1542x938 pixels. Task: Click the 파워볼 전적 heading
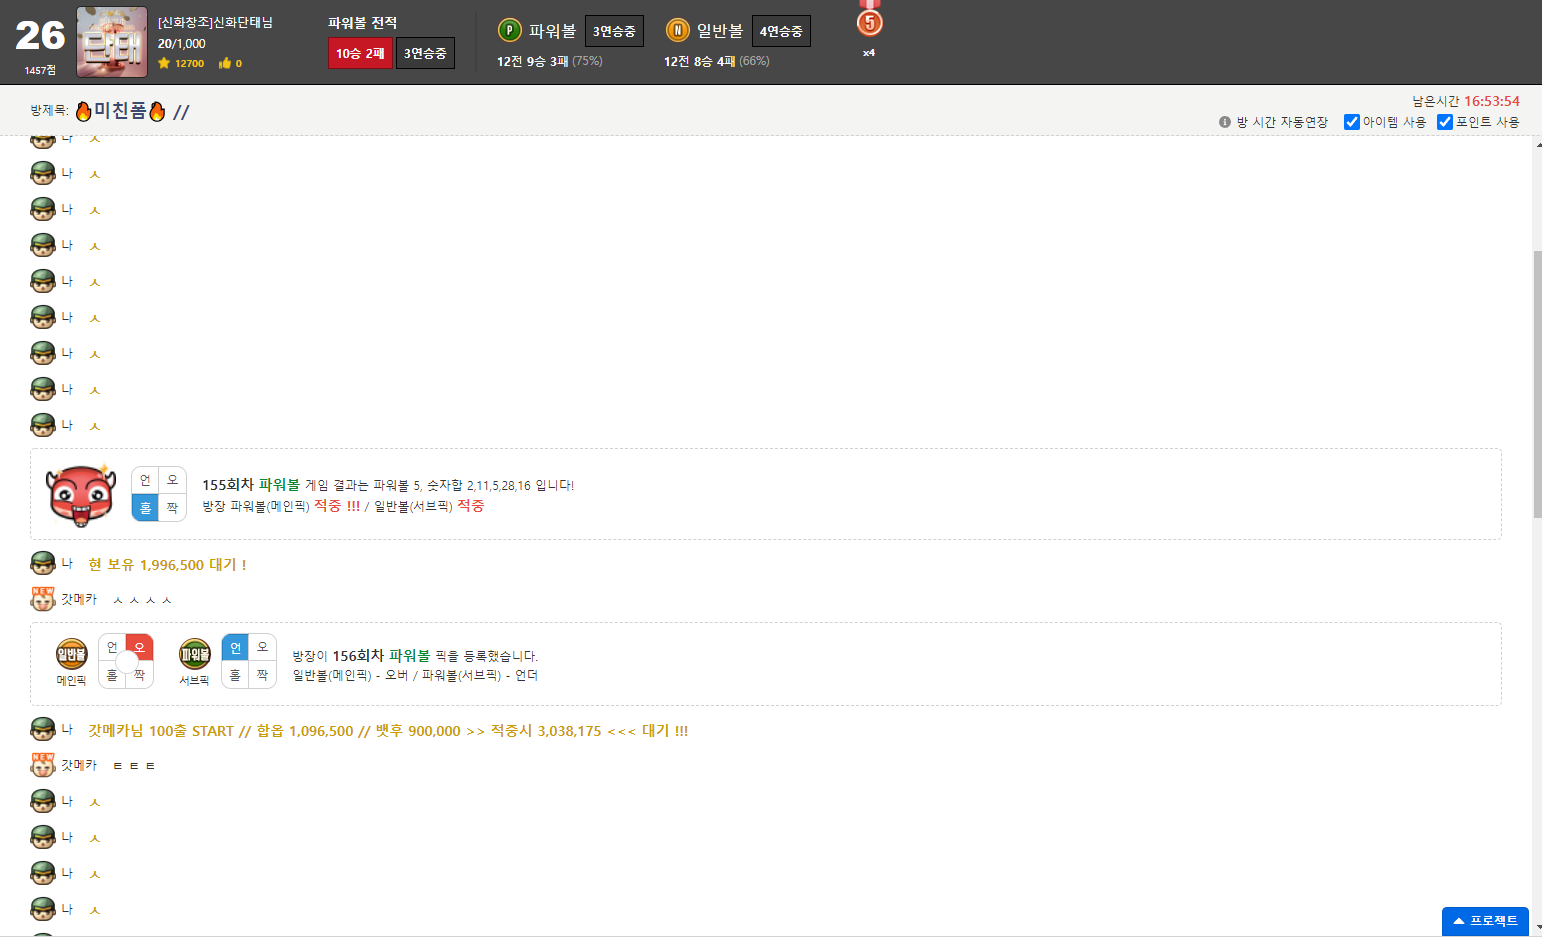[362, 22]
